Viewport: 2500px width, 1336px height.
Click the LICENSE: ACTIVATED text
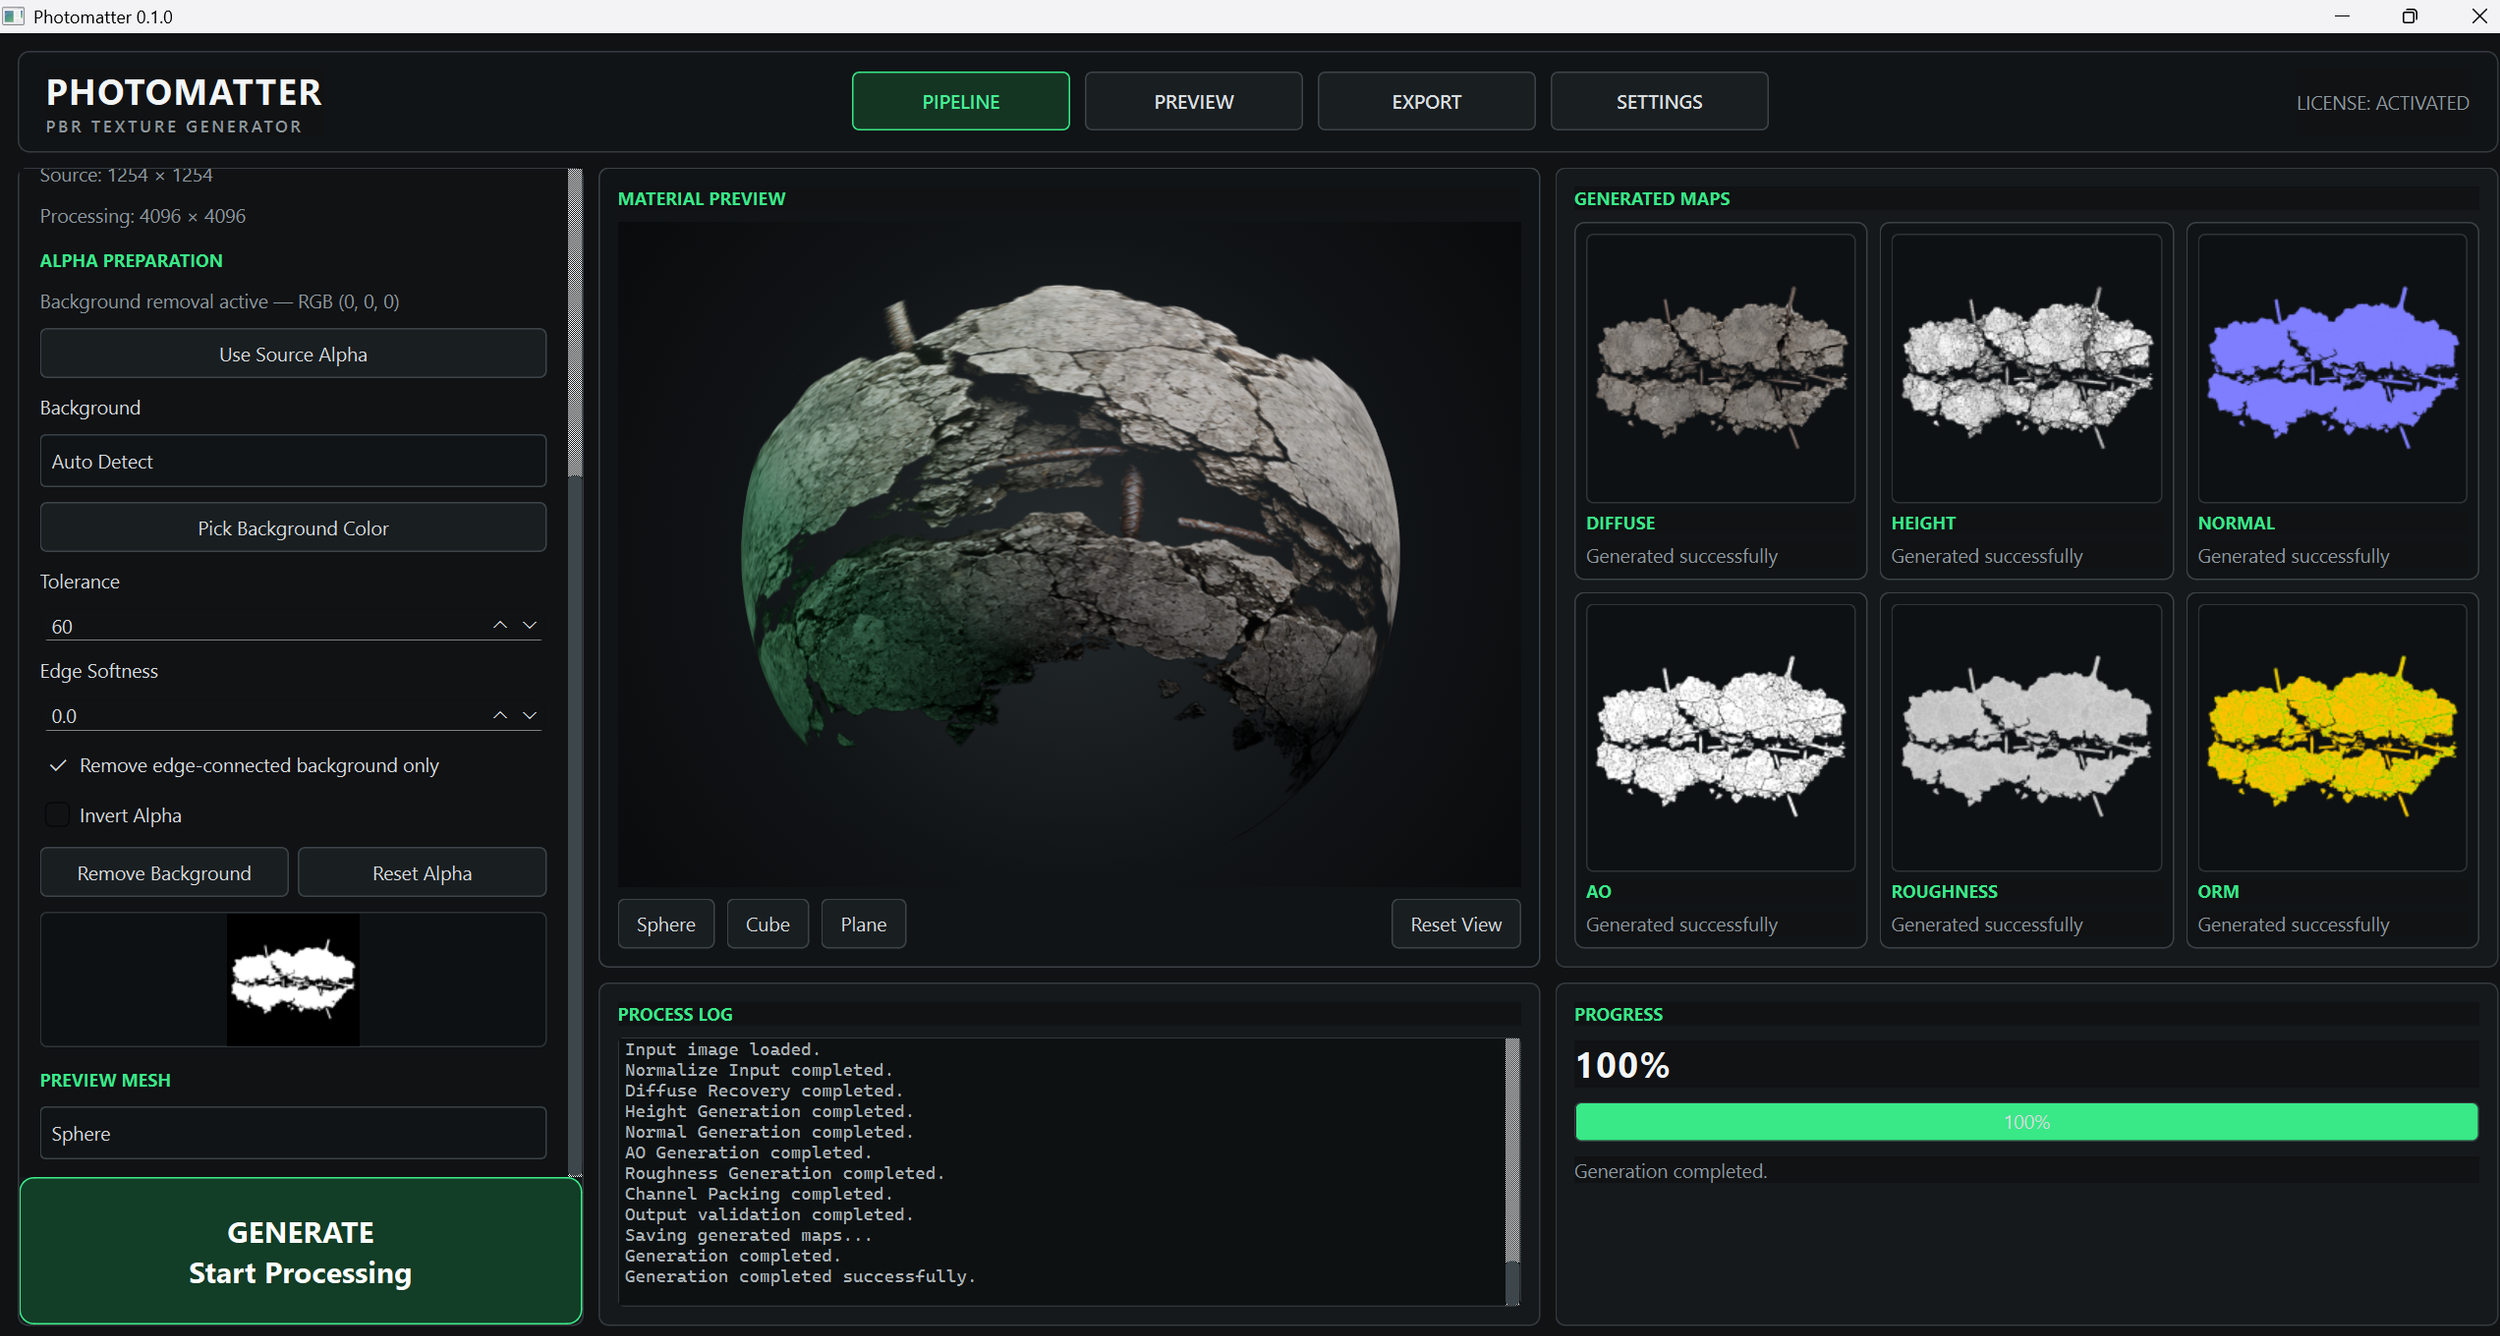(2382, 103)
